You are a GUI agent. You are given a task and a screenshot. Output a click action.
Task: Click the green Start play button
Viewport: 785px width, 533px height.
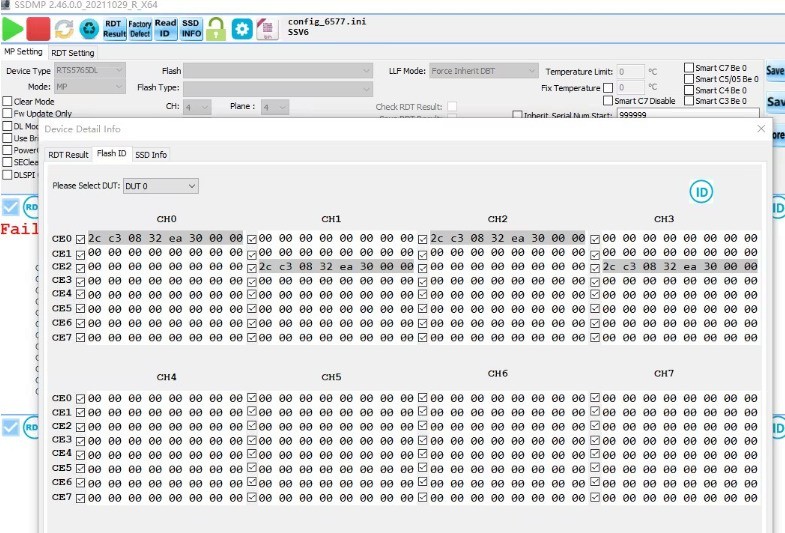(x=13, y=29)
